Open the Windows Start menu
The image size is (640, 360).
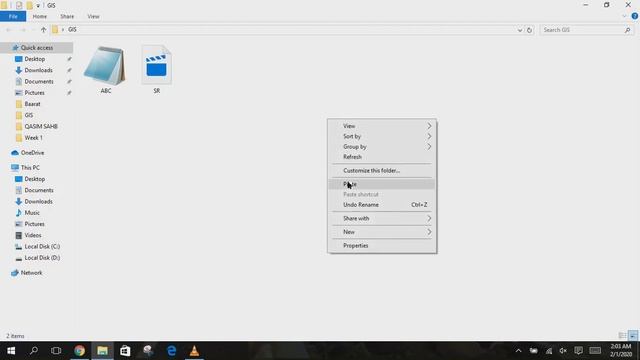pyautogui.click(x=11, y=351)
